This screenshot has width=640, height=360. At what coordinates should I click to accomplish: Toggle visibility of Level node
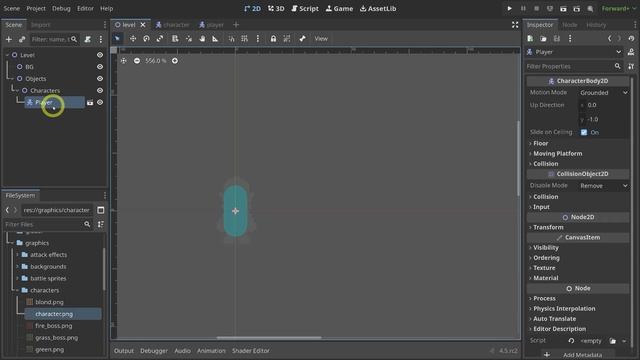[x=100, y=55]
